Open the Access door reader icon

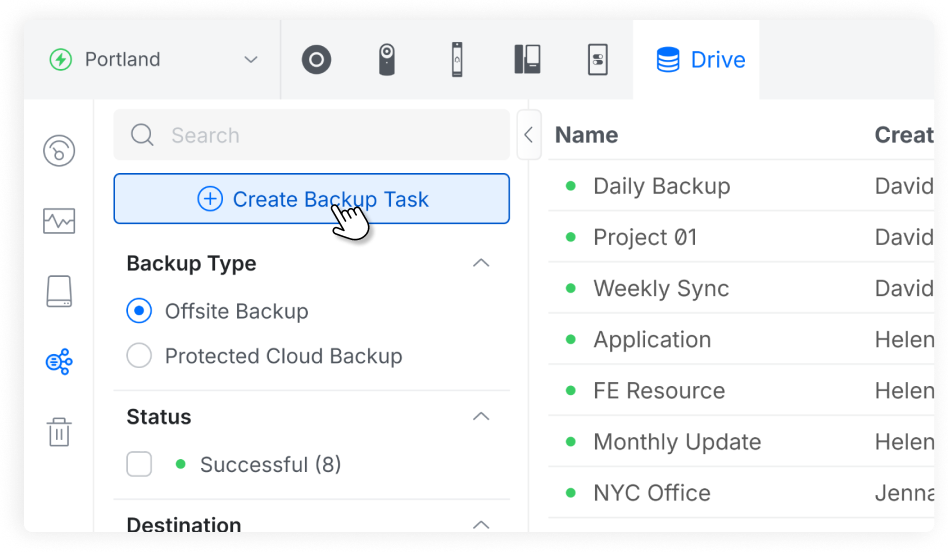[457, 60]
